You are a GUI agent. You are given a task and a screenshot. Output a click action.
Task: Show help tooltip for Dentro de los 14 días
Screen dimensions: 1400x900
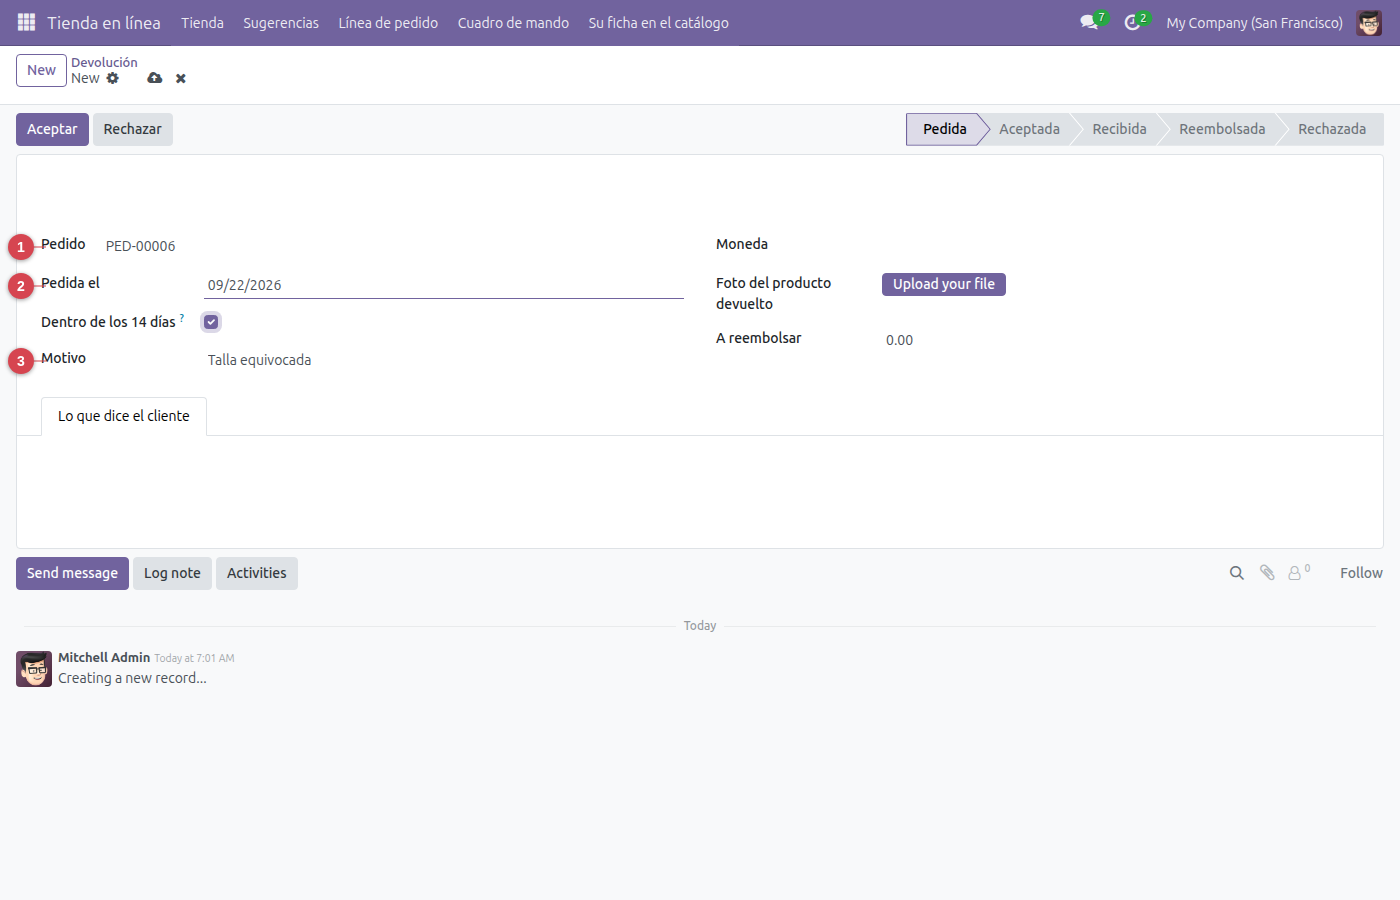[x=182, y=317]
